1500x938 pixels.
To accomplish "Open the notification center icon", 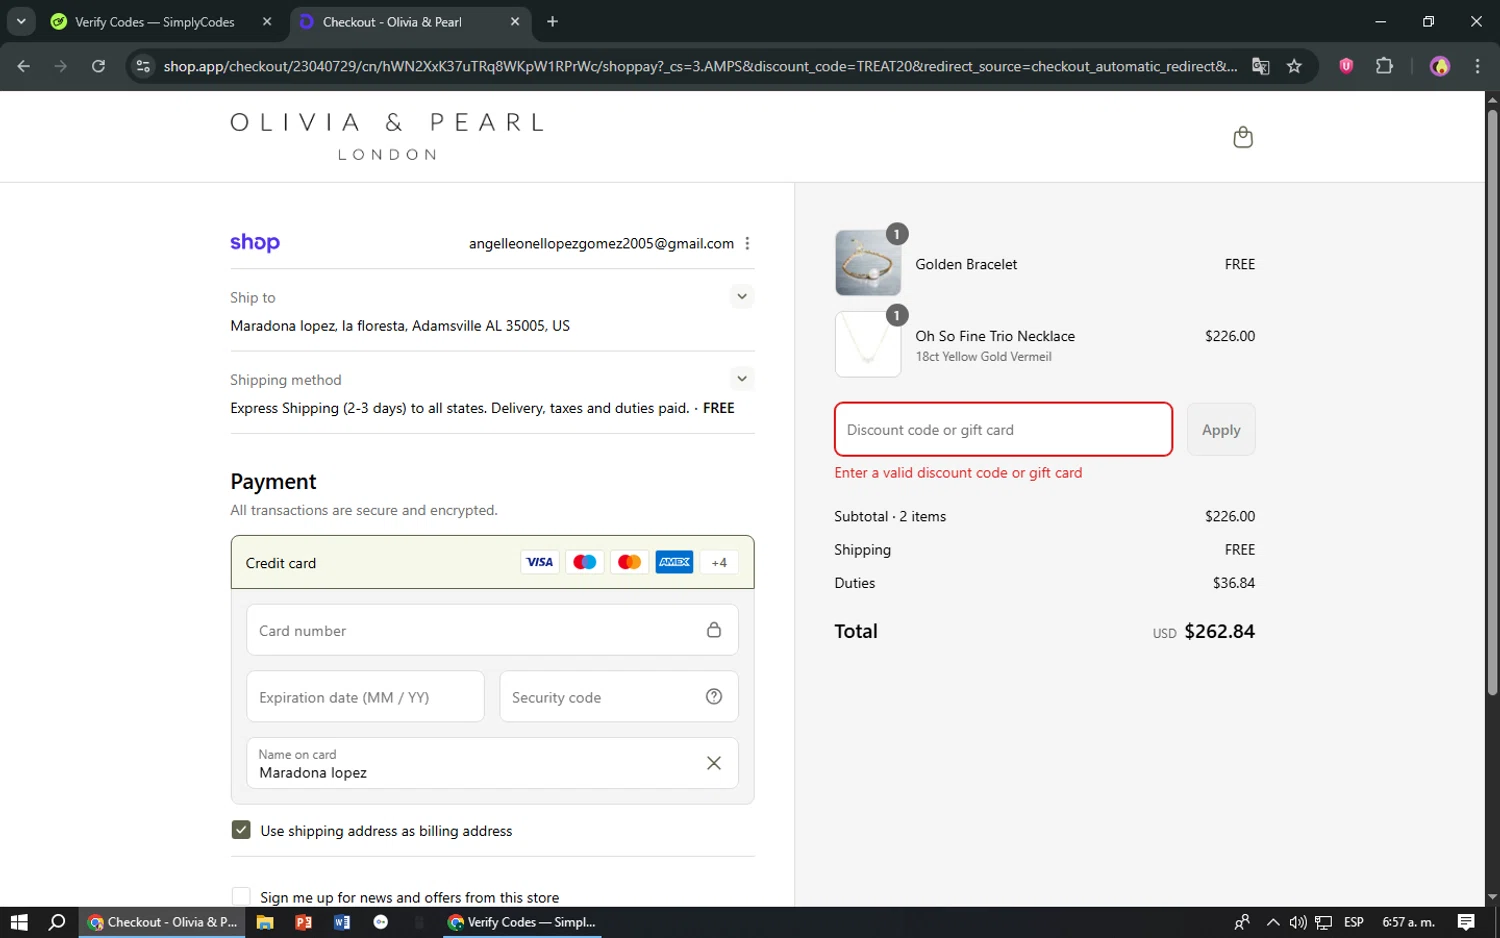I will tap(1466, 922).
